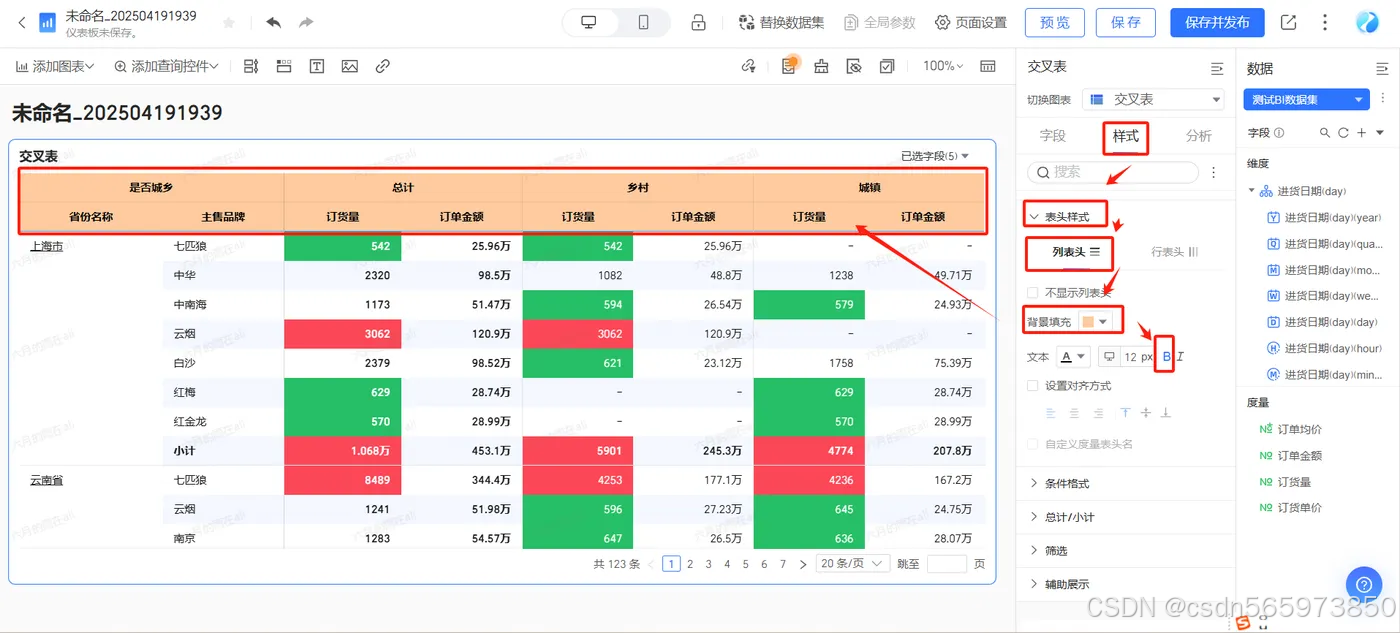Search fields with the magnifier icon
Screen dimensions: 1400x633
pos(1325,132)
